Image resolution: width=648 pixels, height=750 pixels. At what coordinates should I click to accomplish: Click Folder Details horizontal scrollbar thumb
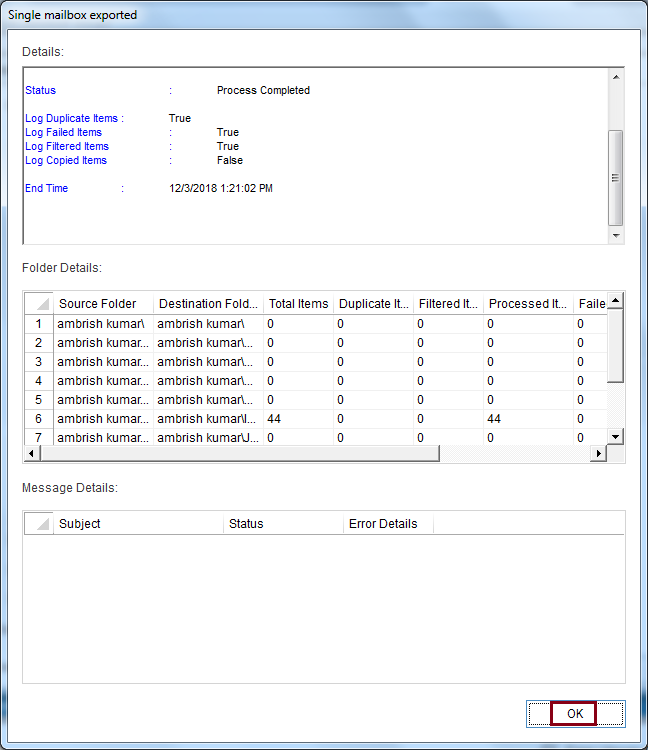240,453
